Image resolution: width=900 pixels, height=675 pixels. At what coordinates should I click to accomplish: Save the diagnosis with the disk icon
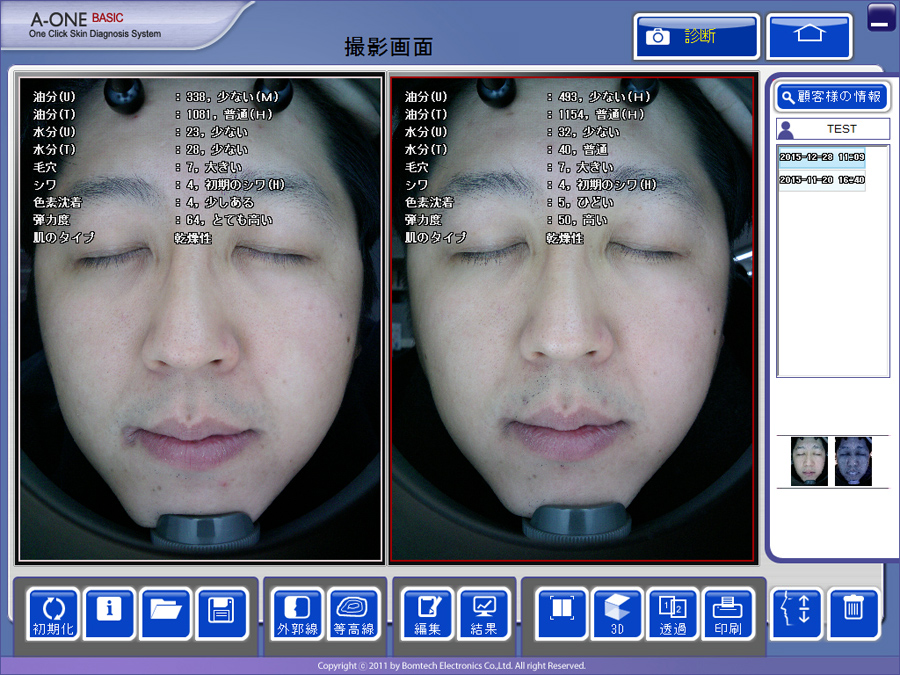[223, 613]
